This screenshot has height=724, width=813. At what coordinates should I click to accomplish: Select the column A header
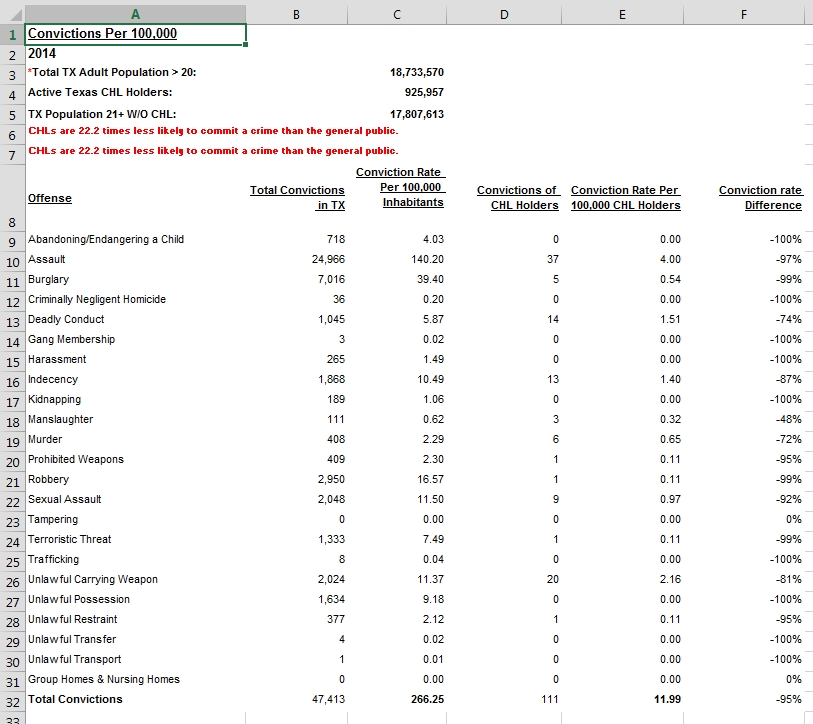pos(135,14)
